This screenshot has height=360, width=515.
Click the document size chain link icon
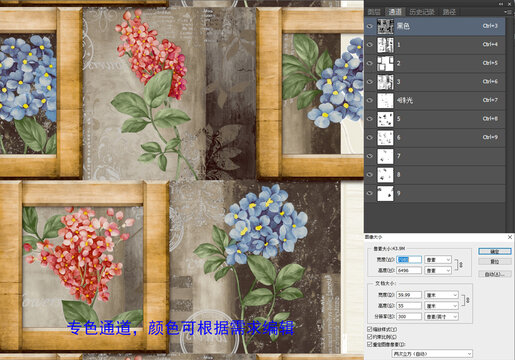[467, 300]
